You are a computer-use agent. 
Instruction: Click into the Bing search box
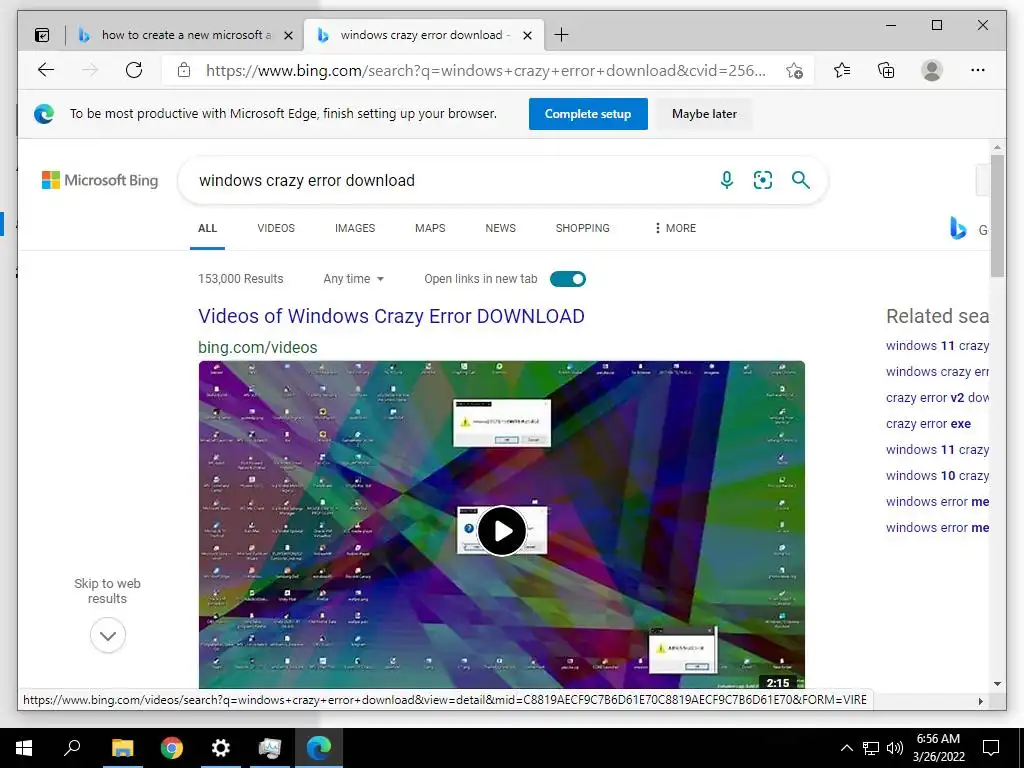(451, 180)
